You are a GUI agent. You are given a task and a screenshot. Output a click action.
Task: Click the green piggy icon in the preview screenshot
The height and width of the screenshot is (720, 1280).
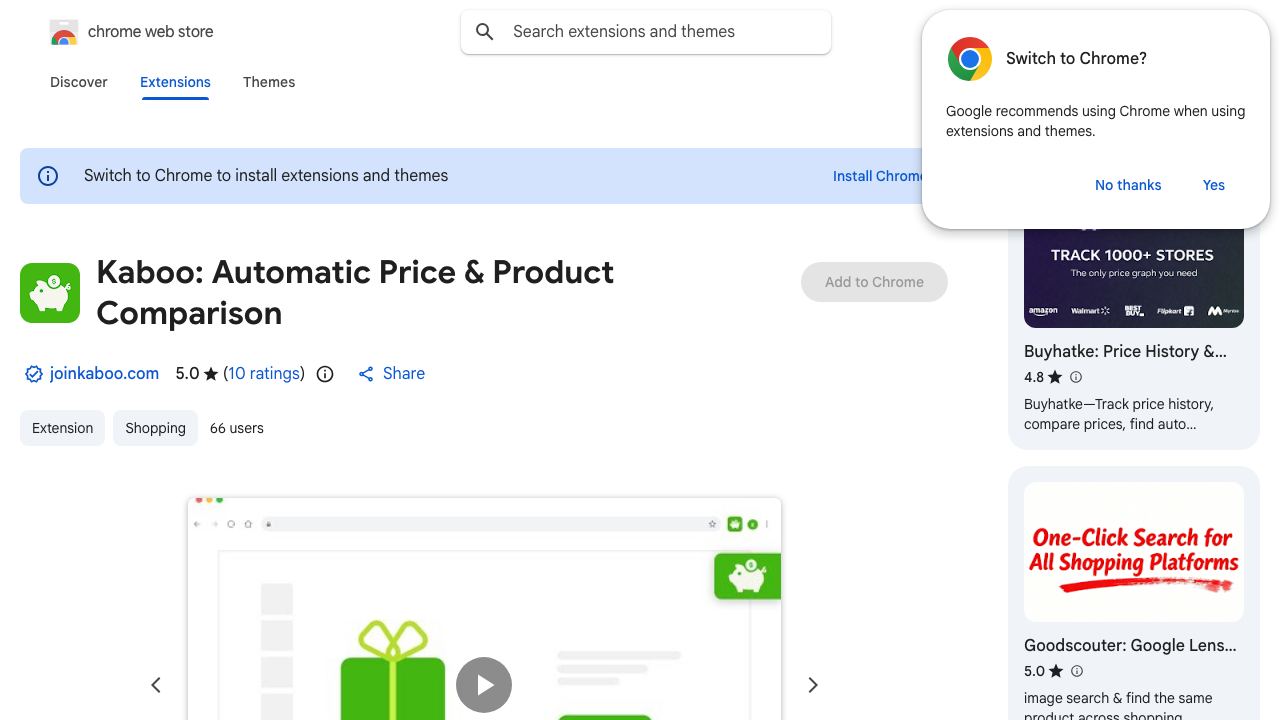coord(747,576)
